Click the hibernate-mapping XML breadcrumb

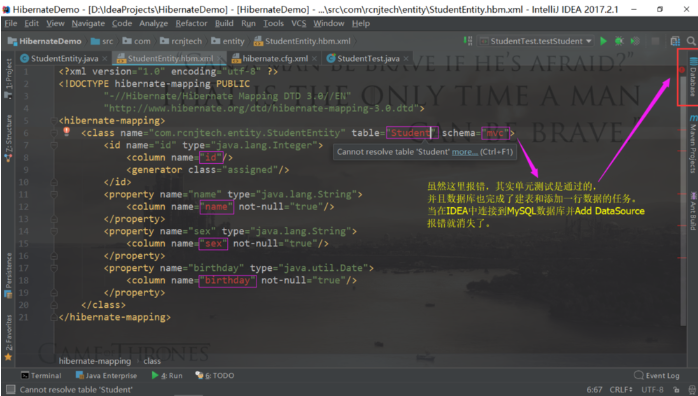point(95,361)
